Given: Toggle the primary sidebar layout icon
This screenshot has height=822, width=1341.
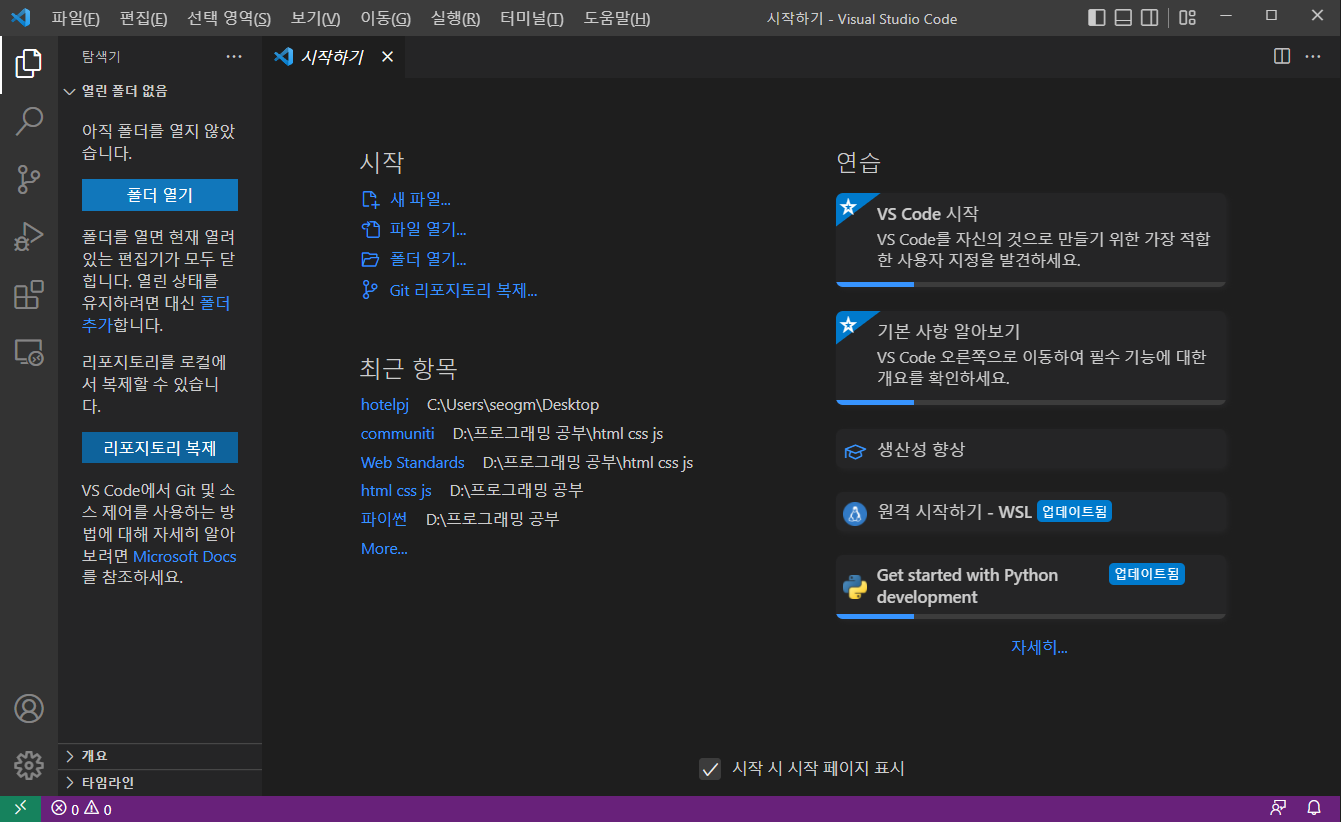Looking at the screenshot, I should pyautogui.click(x=1097, y=18).
